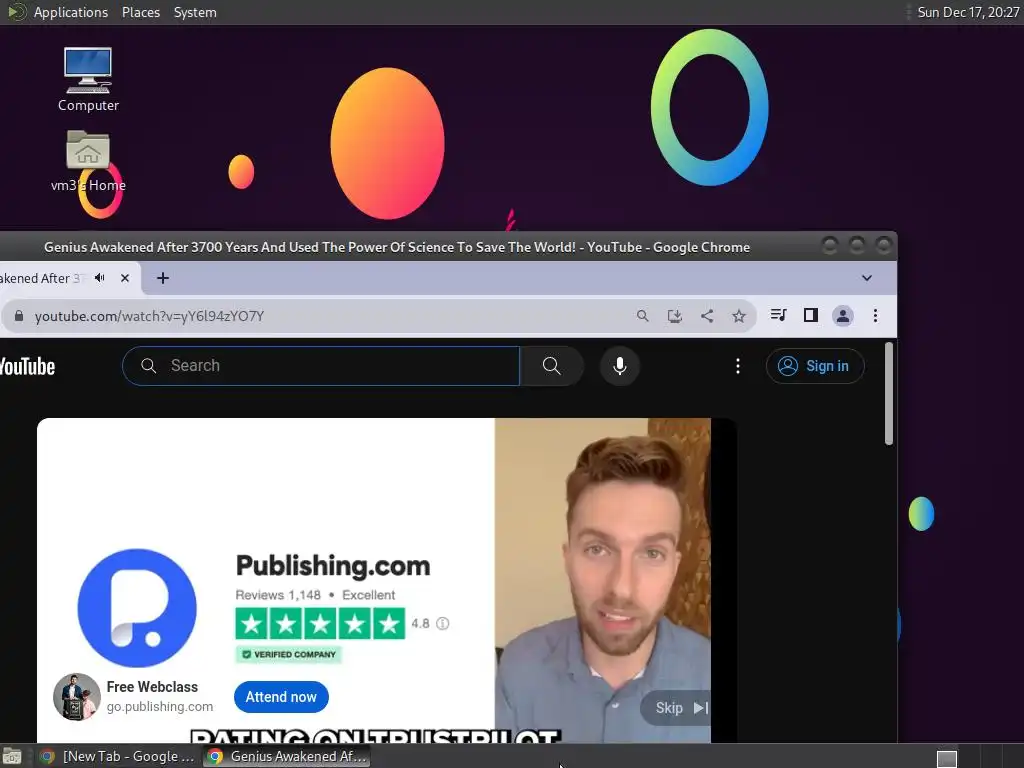The height and width of the screenshot is (768, 1024).
Task: Click the workspace switcher box
Action: point(947,759)
